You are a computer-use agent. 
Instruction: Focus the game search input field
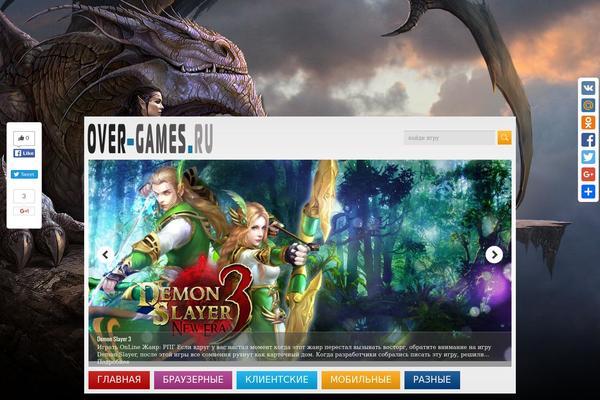450,137
